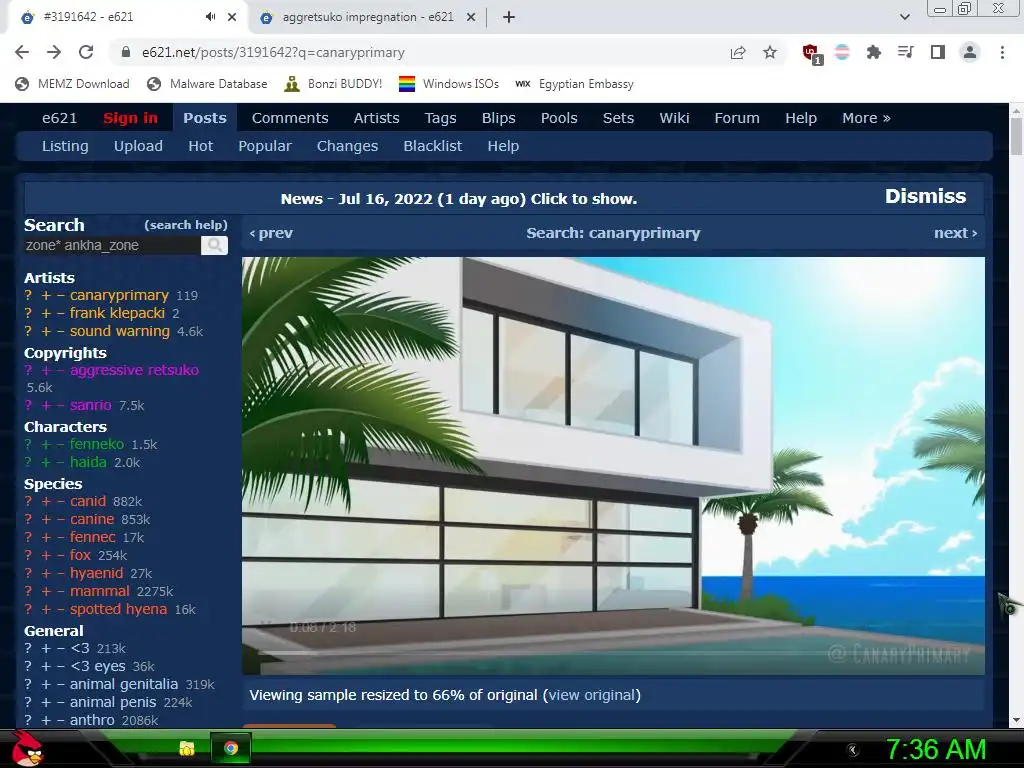Open the uBlock Origin extension
Screen dimensions: 1024x768
tap(812, 54)
